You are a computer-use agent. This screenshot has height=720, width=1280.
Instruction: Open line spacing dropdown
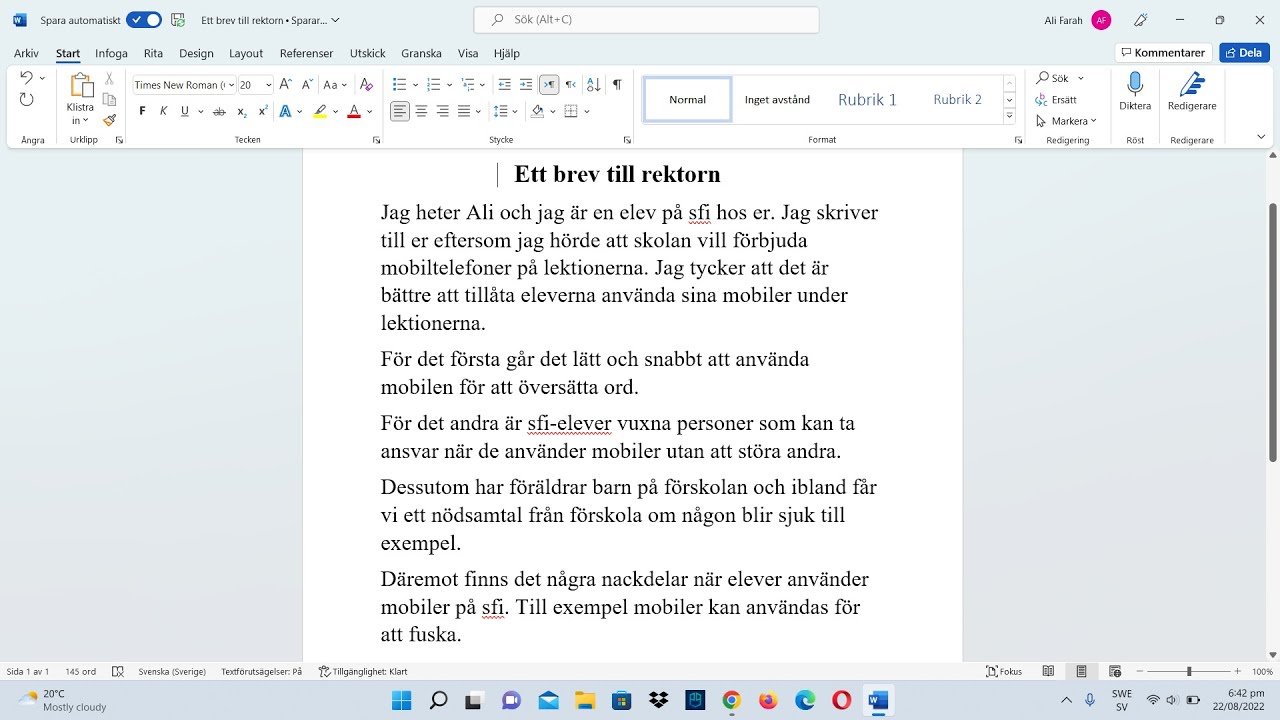tap(505, 111)
